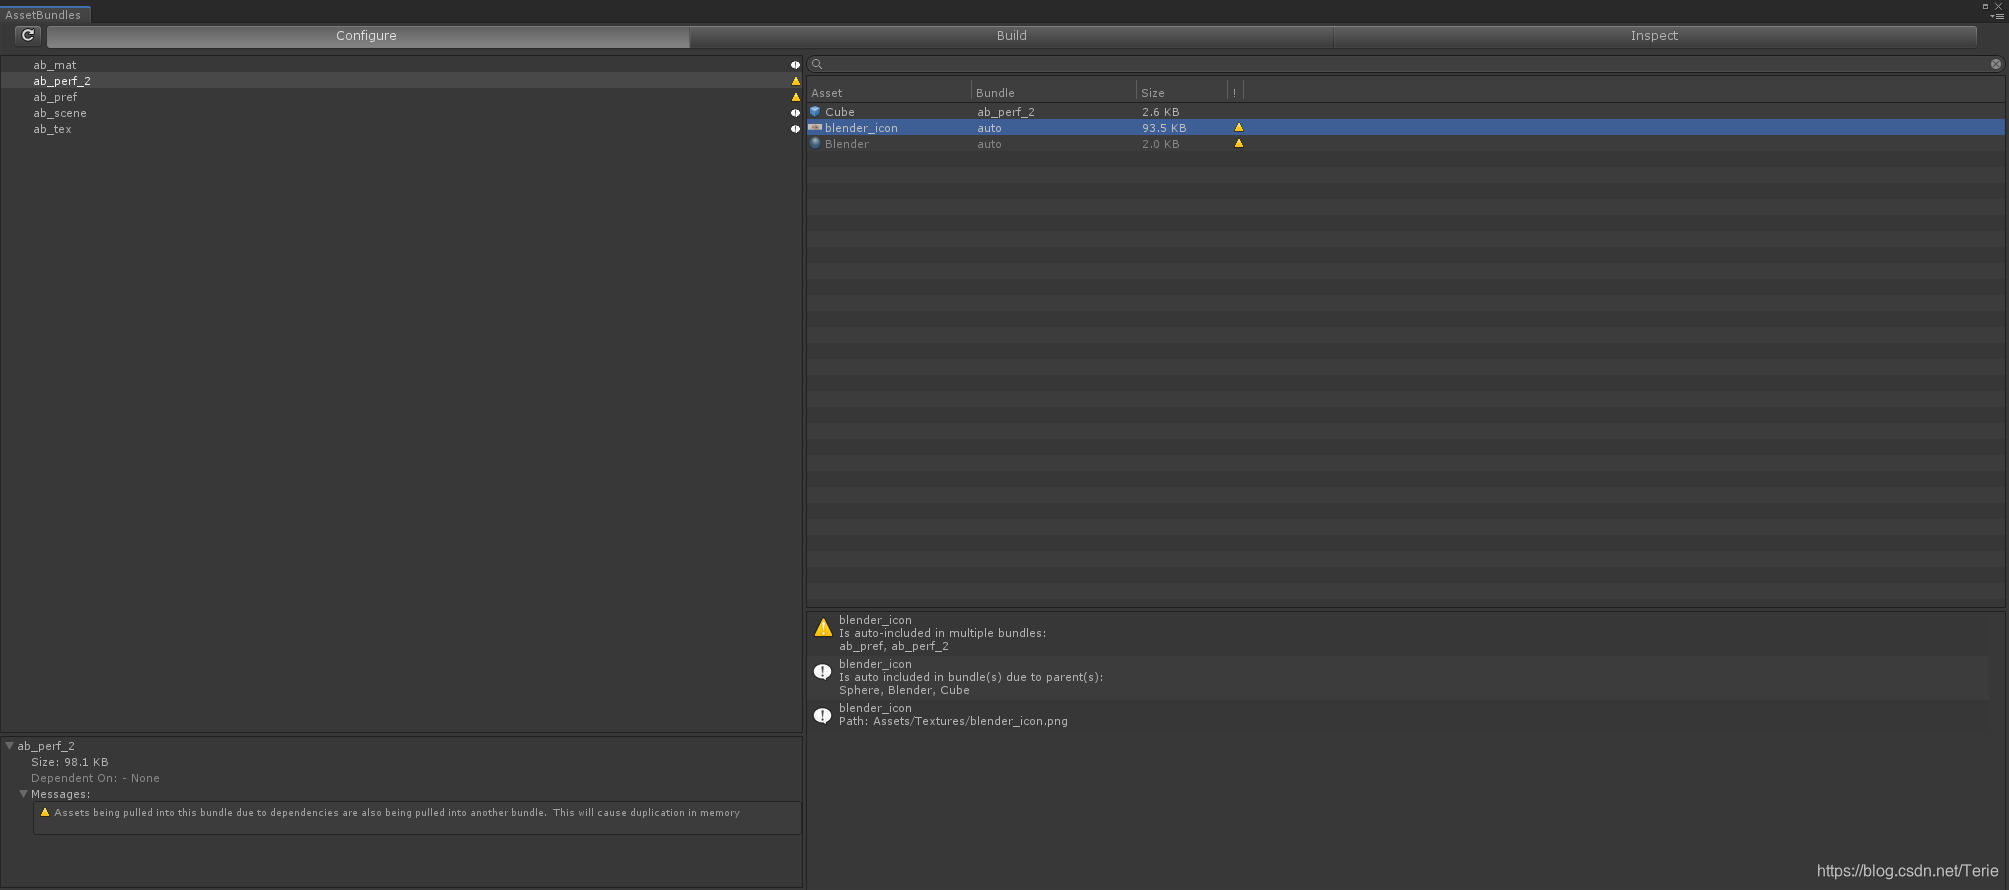Focus the asset search field
Viewport: 2009px width, 890px height.
click(x=1405, y=64)
